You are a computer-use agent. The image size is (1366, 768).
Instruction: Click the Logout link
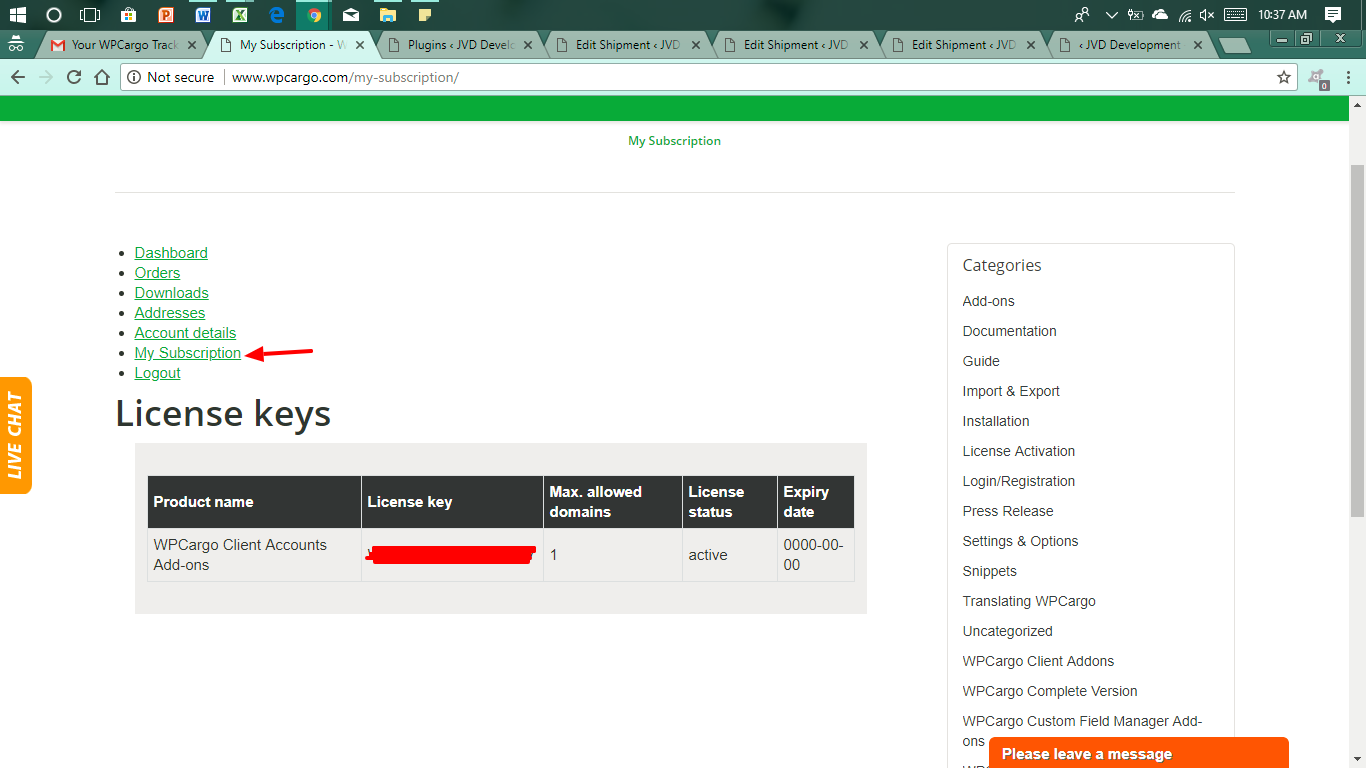pyautogui.click(x=158, y=373)
